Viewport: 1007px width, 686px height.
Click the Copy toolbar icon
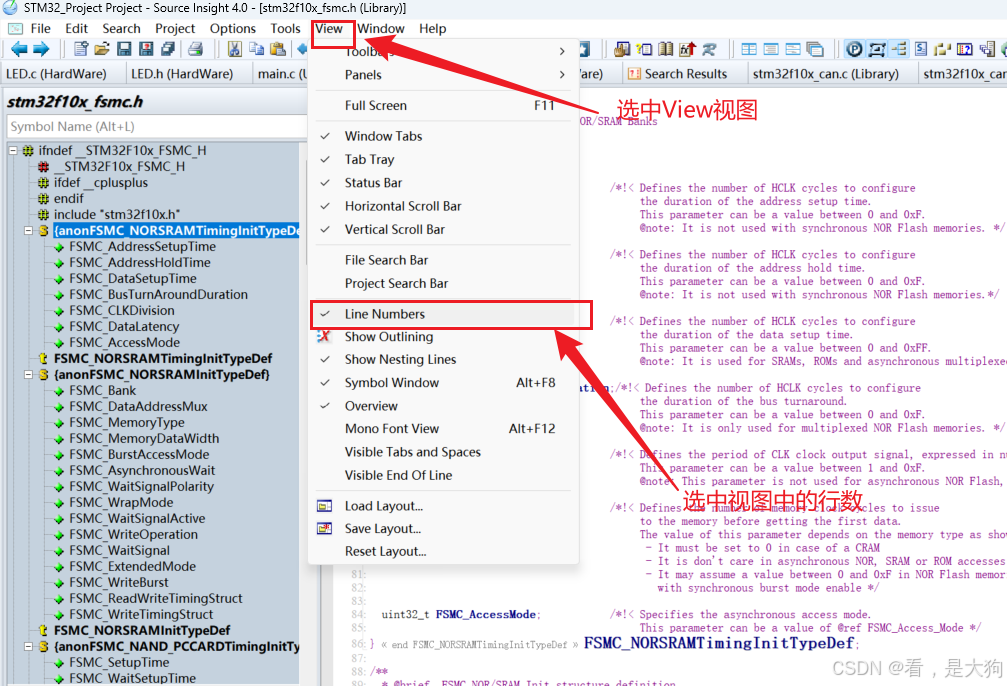pos(256,49)
